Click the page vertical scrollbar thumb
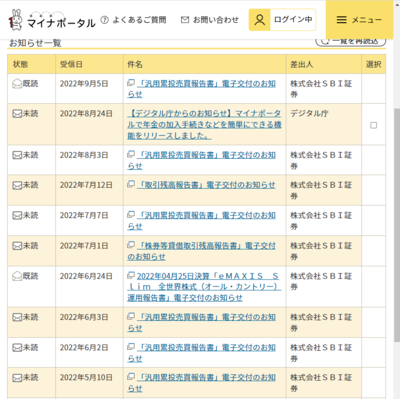The width and height of the screenshot is (400, 399). pos(397,225)
